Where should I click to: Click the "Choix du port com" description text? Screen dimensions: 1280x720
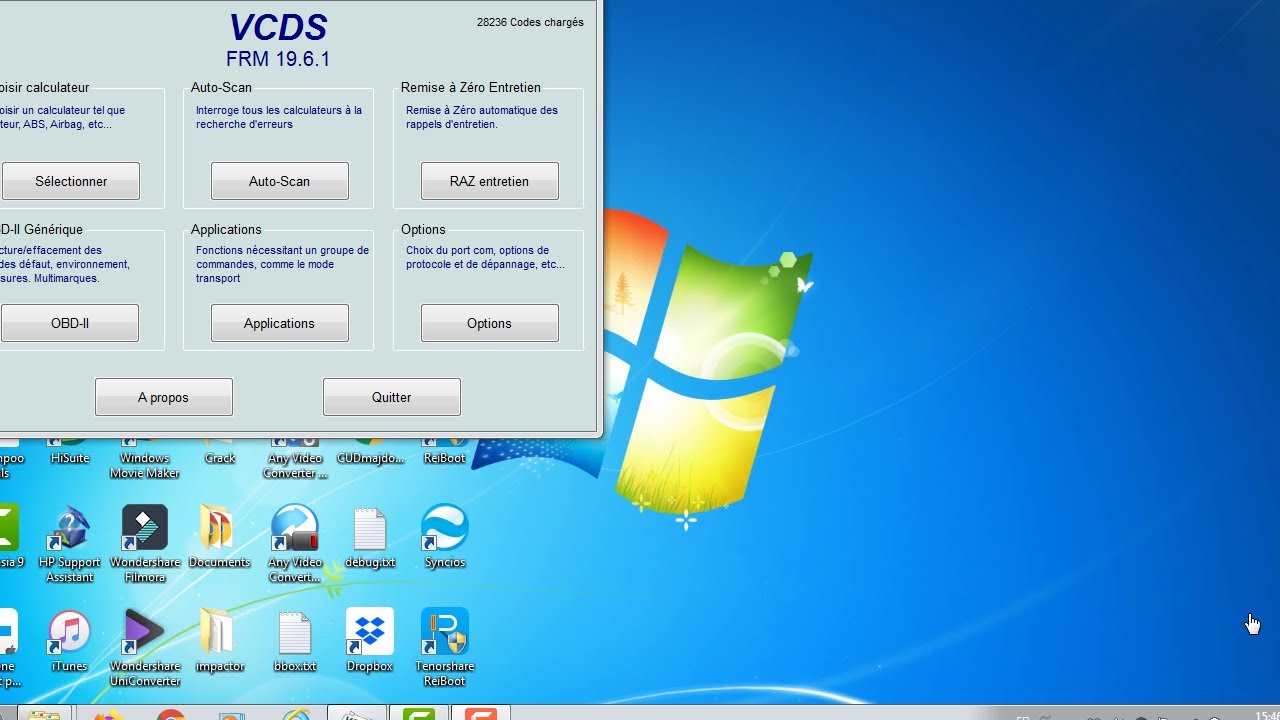[485, 257]
